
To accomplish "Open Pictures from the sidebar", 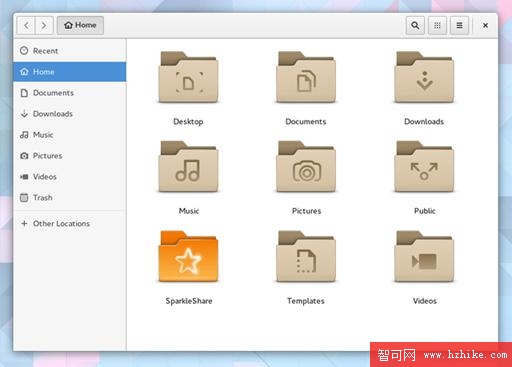I will (x=70, y=156).
